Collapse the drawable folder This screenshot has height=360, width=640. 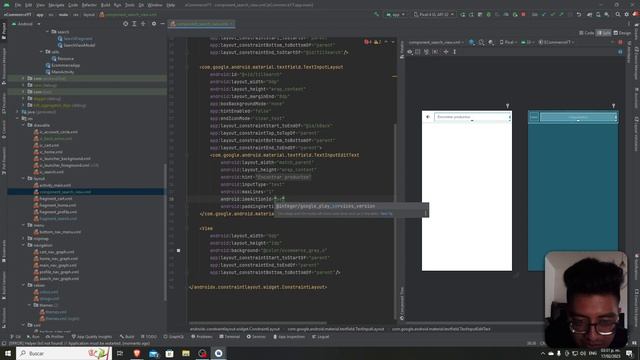[x=24, y=125]
